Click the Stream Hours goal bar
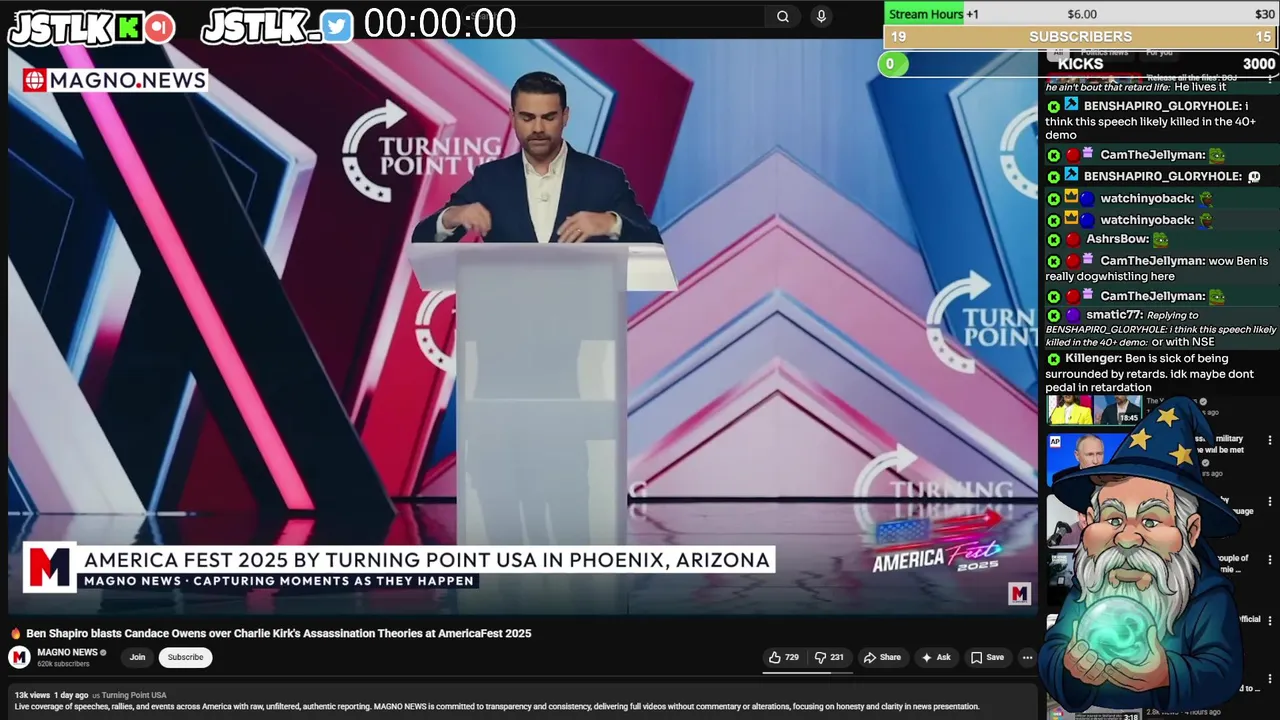This screenshot has height=720, width=1280. pyautogui.click(x=1080, y=13)
